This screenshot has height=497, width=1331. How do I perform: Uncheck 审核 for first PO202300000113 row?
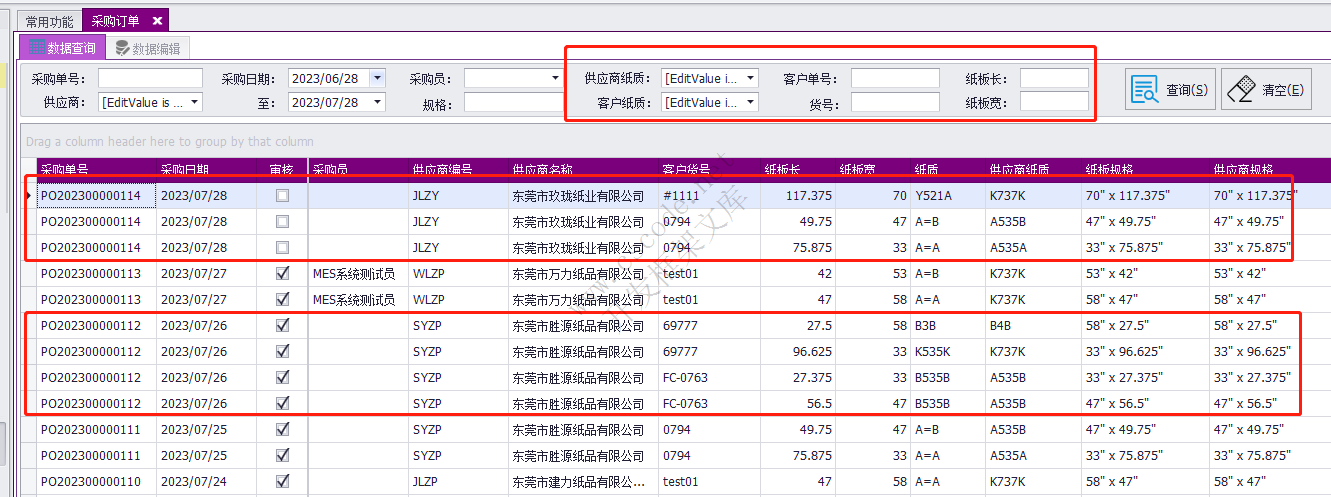click(x=282, y=273)
